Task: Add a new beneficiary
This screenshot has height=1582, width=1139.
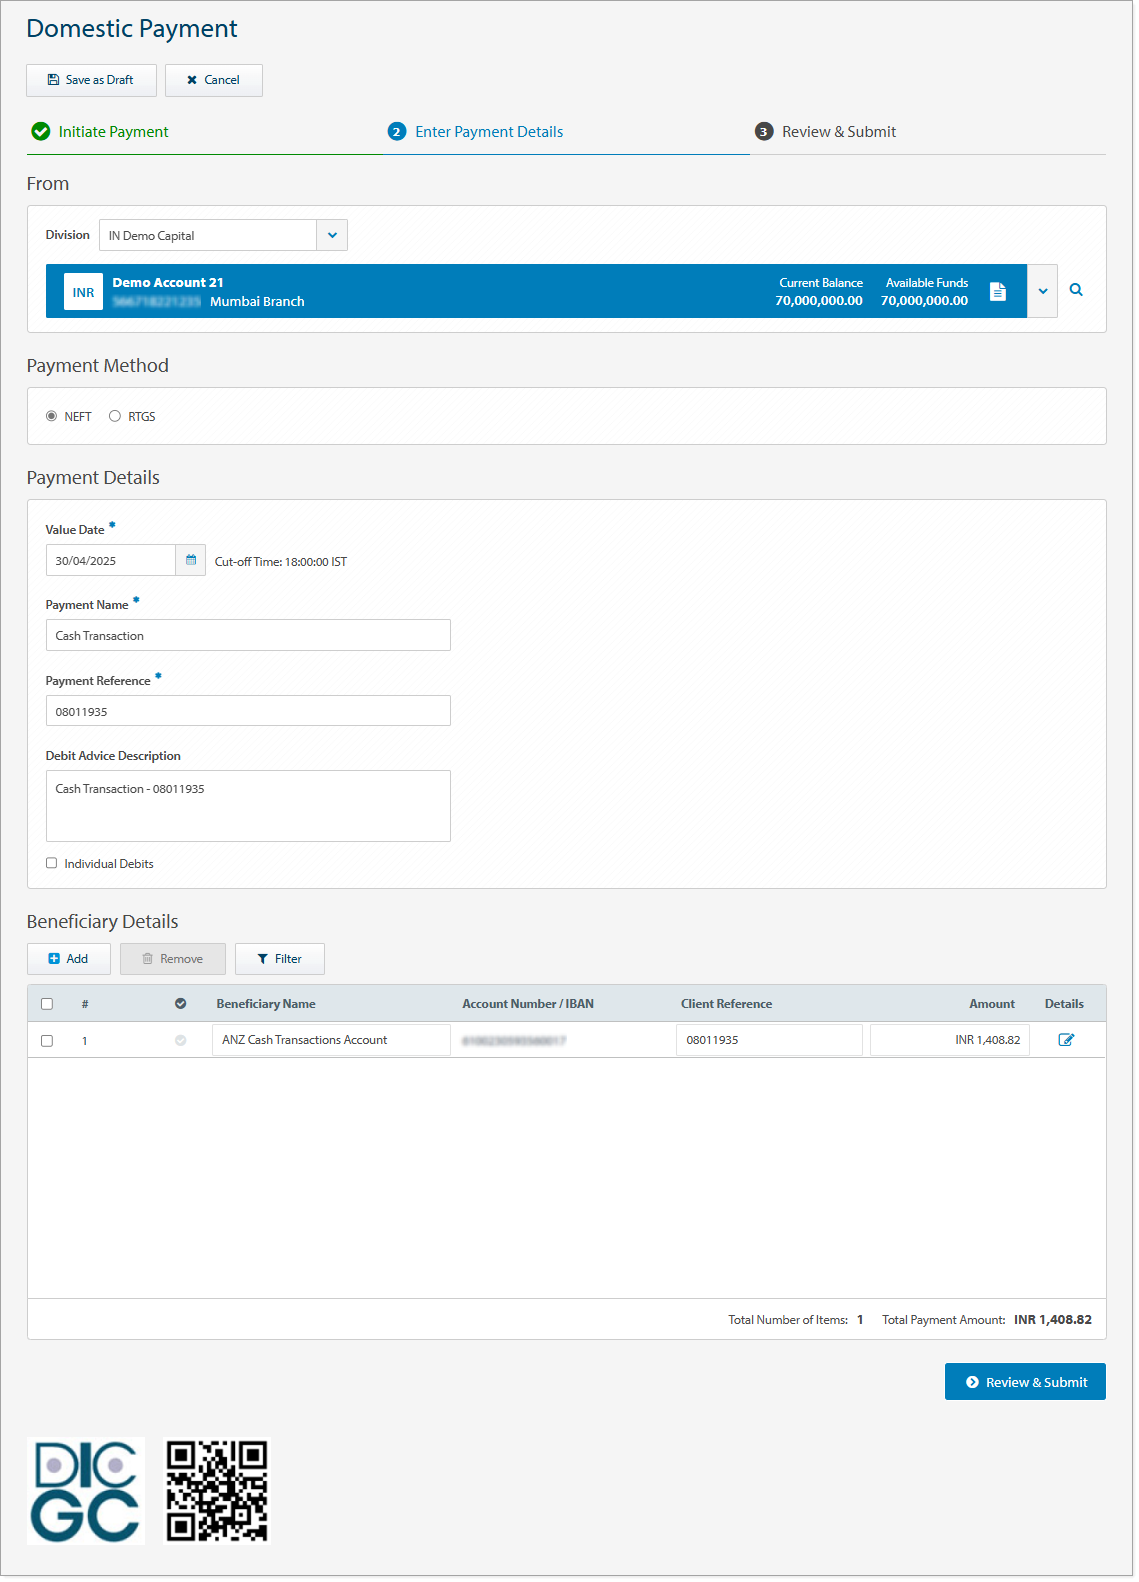Action: 69,959
